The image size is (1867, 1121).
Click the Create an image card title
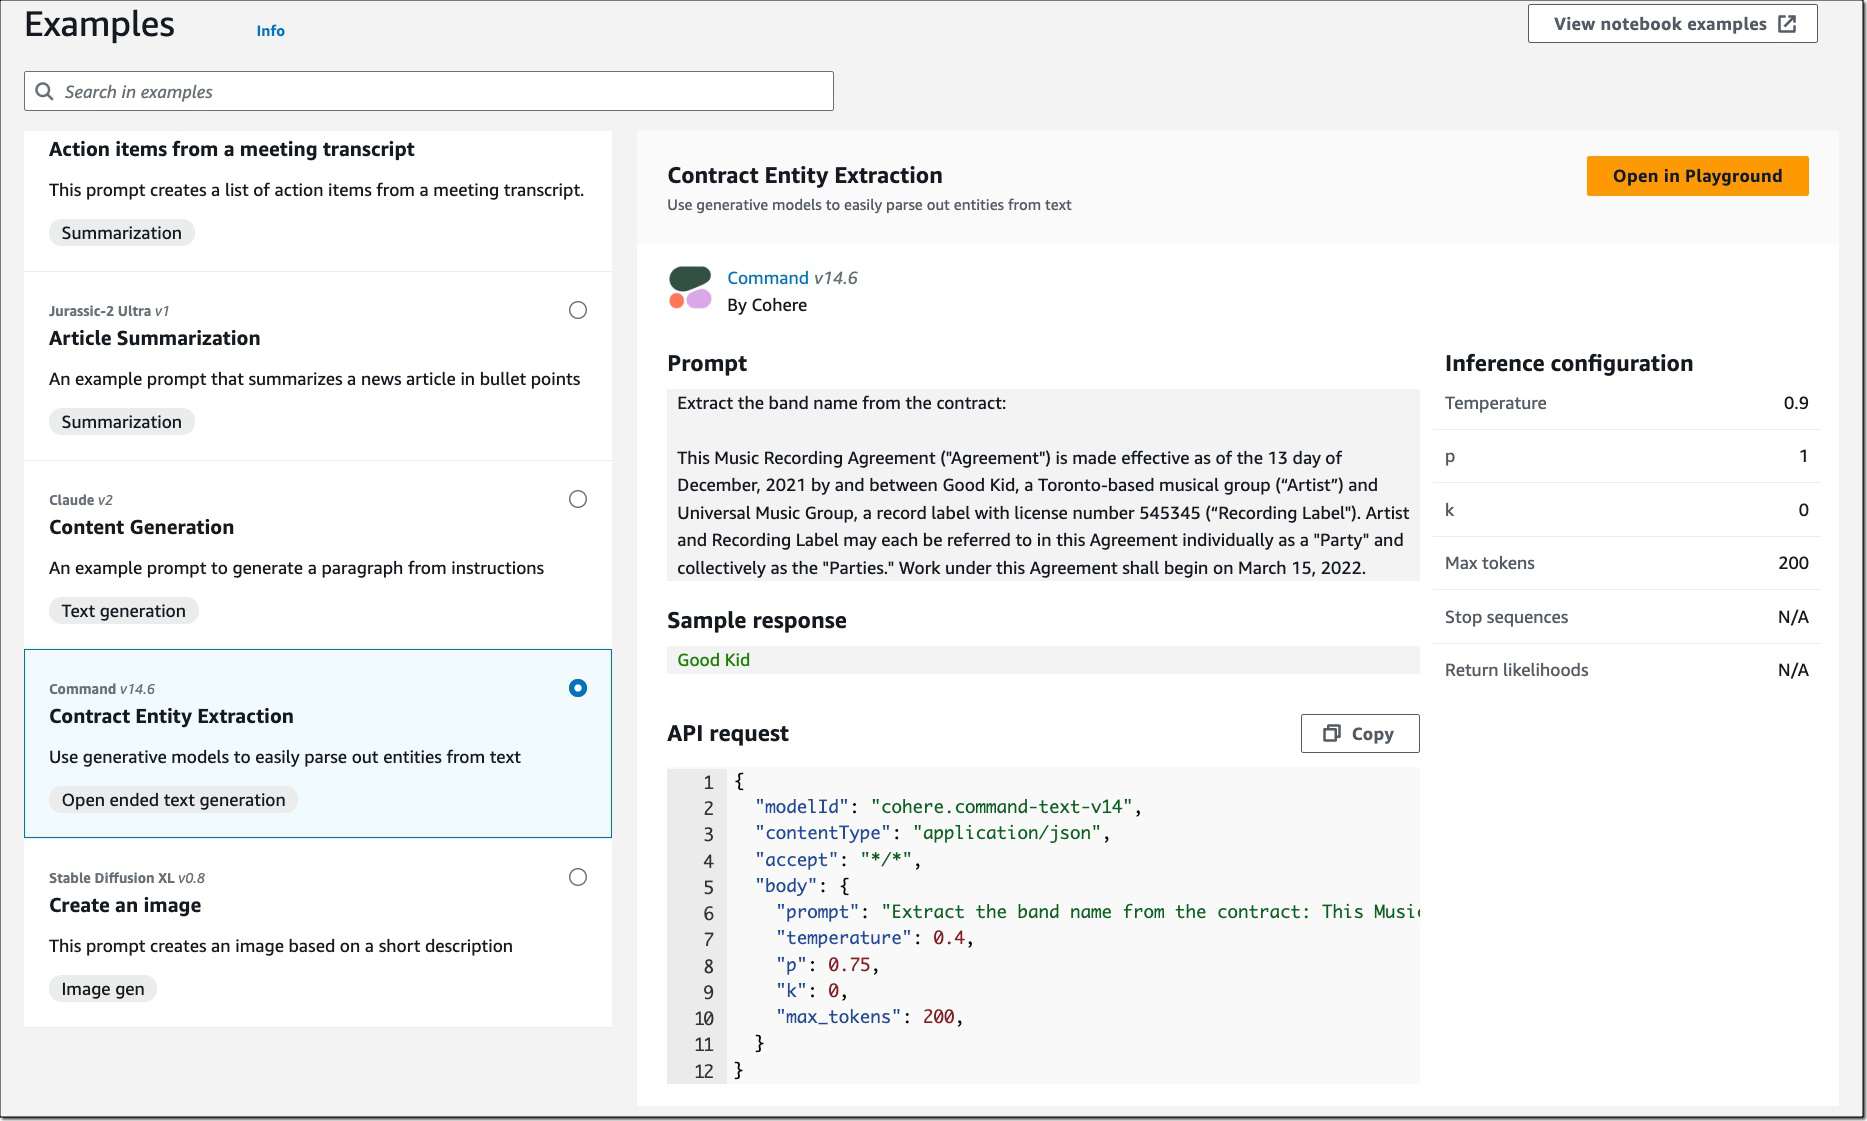tap(125, 905)
